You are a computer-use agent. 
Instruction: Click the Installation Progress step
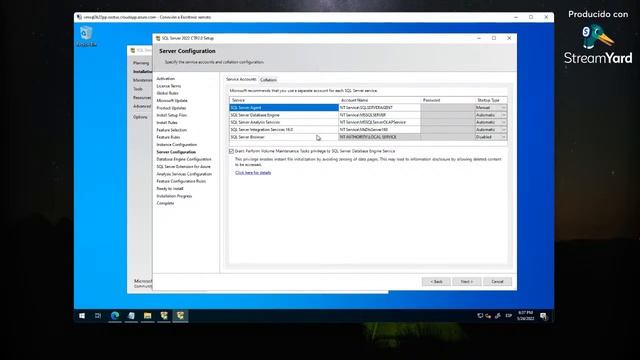(174, 196)
